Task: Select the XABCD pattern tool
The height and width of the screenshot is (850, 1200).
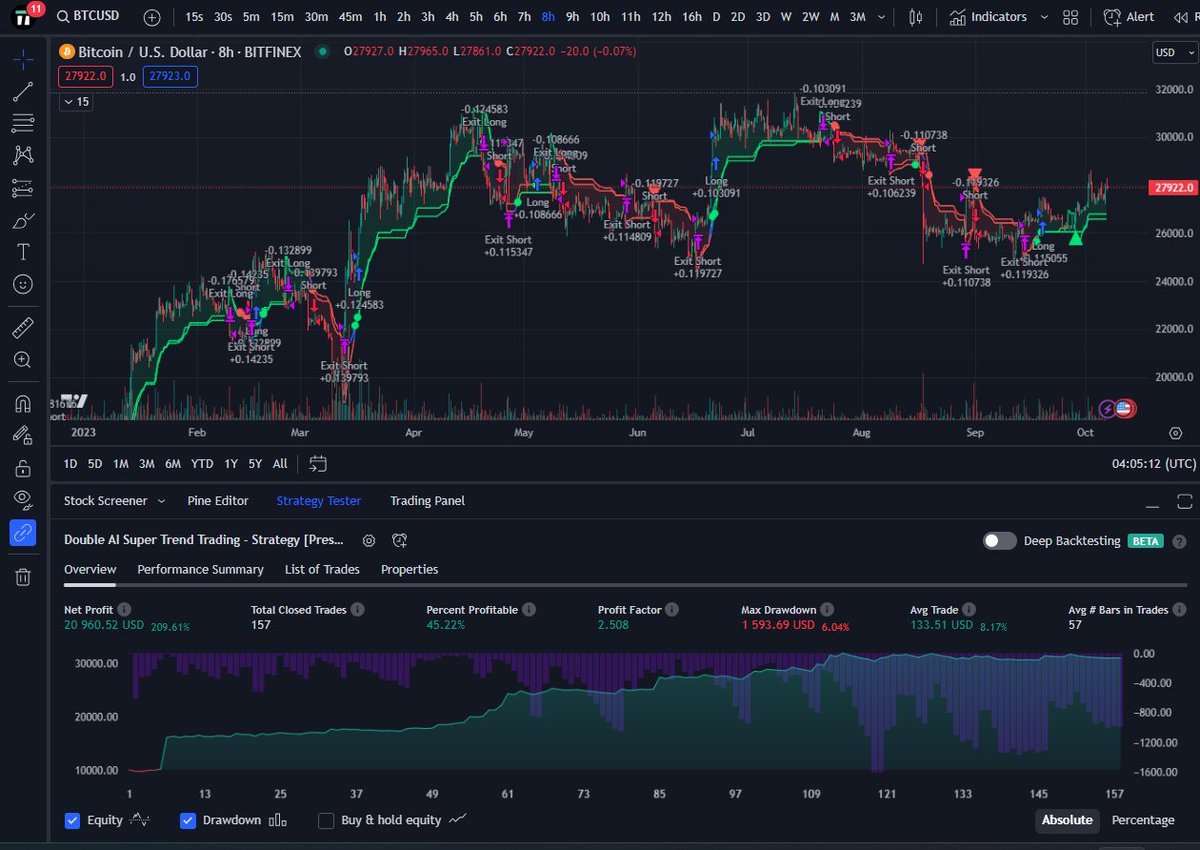Action: (23, 155)
